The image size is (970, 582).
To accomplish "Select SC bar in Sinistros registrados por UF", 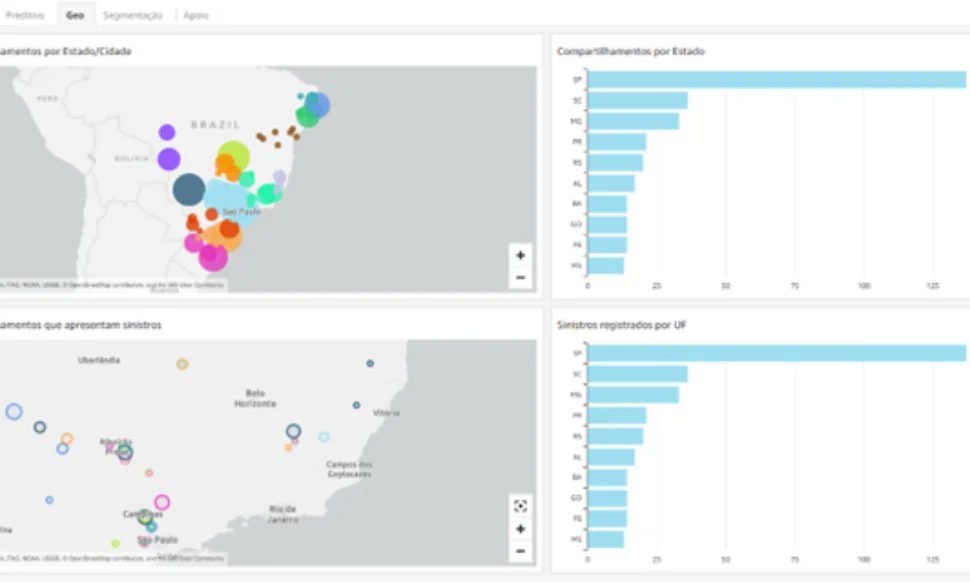I will [637, 374].
